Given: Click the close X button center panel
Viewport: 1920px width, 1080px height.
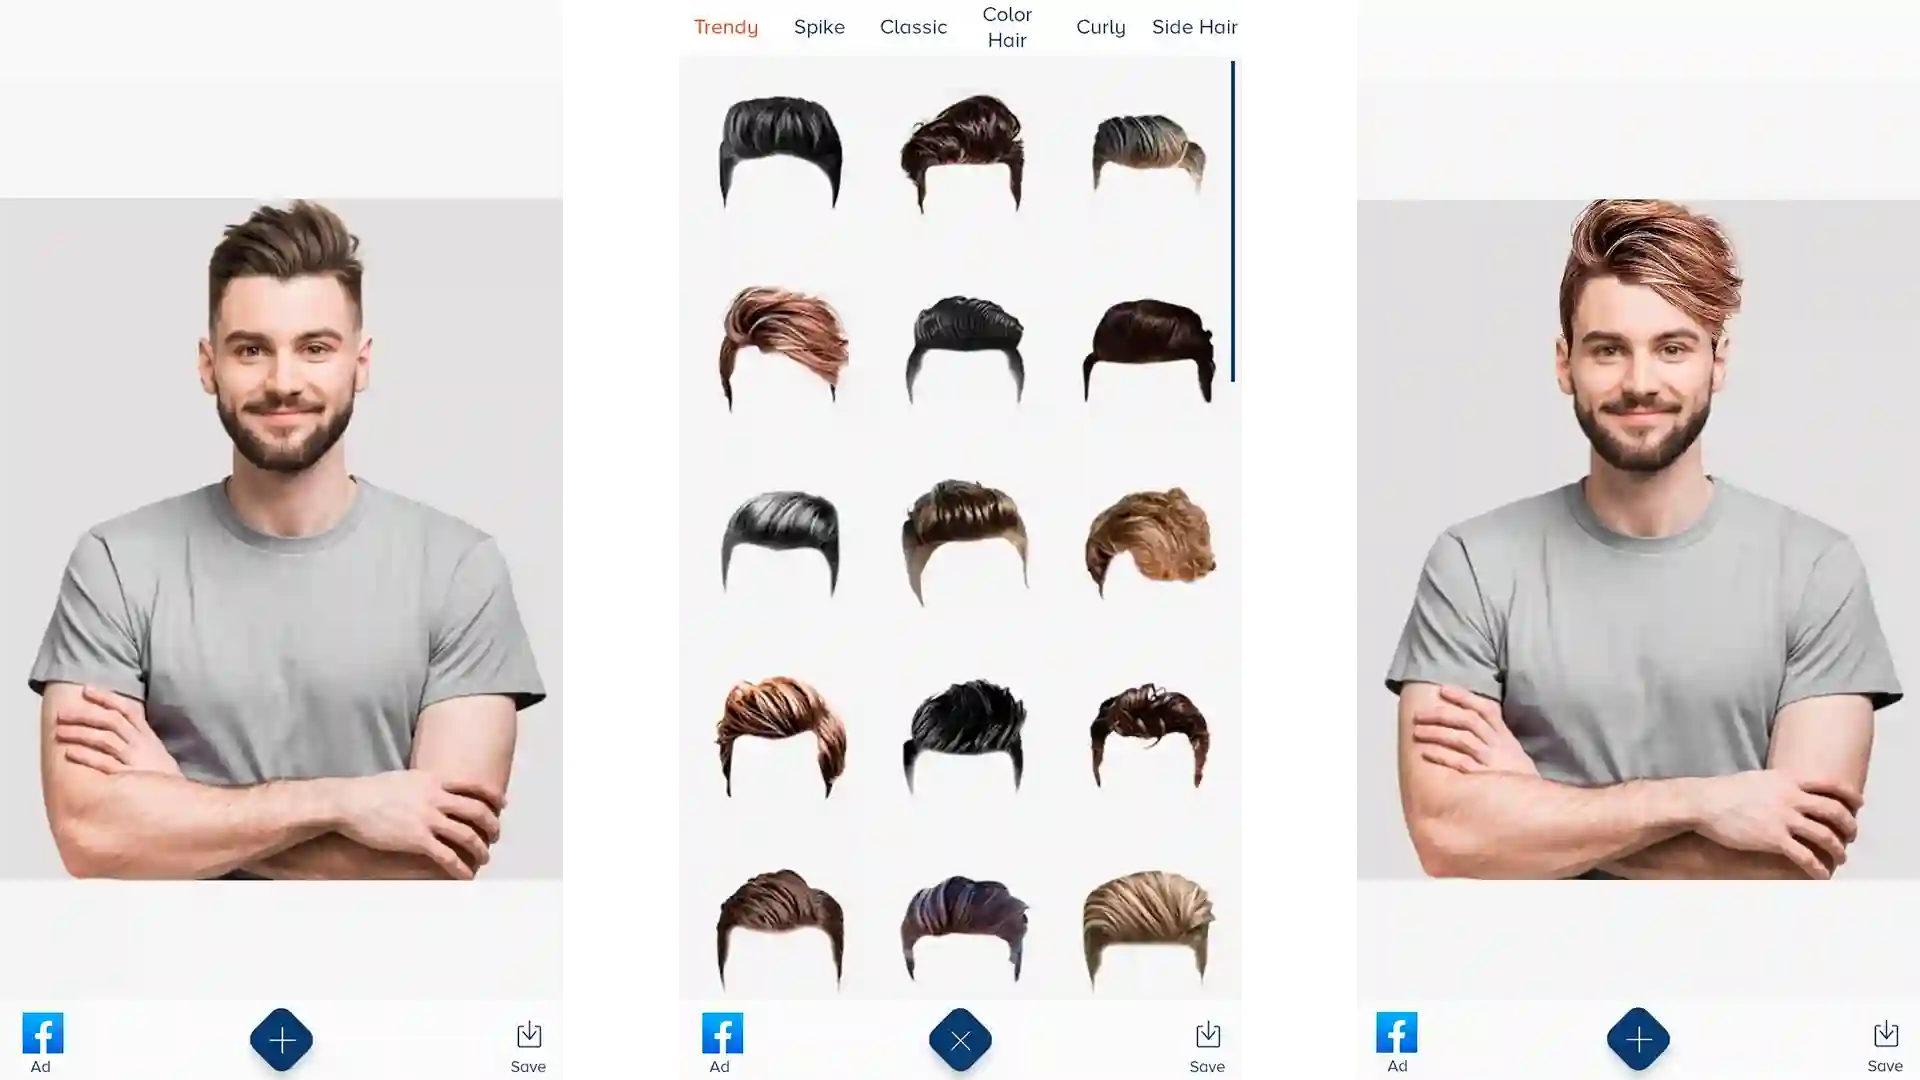Looking at the screenshot, I should point(960,1039).
